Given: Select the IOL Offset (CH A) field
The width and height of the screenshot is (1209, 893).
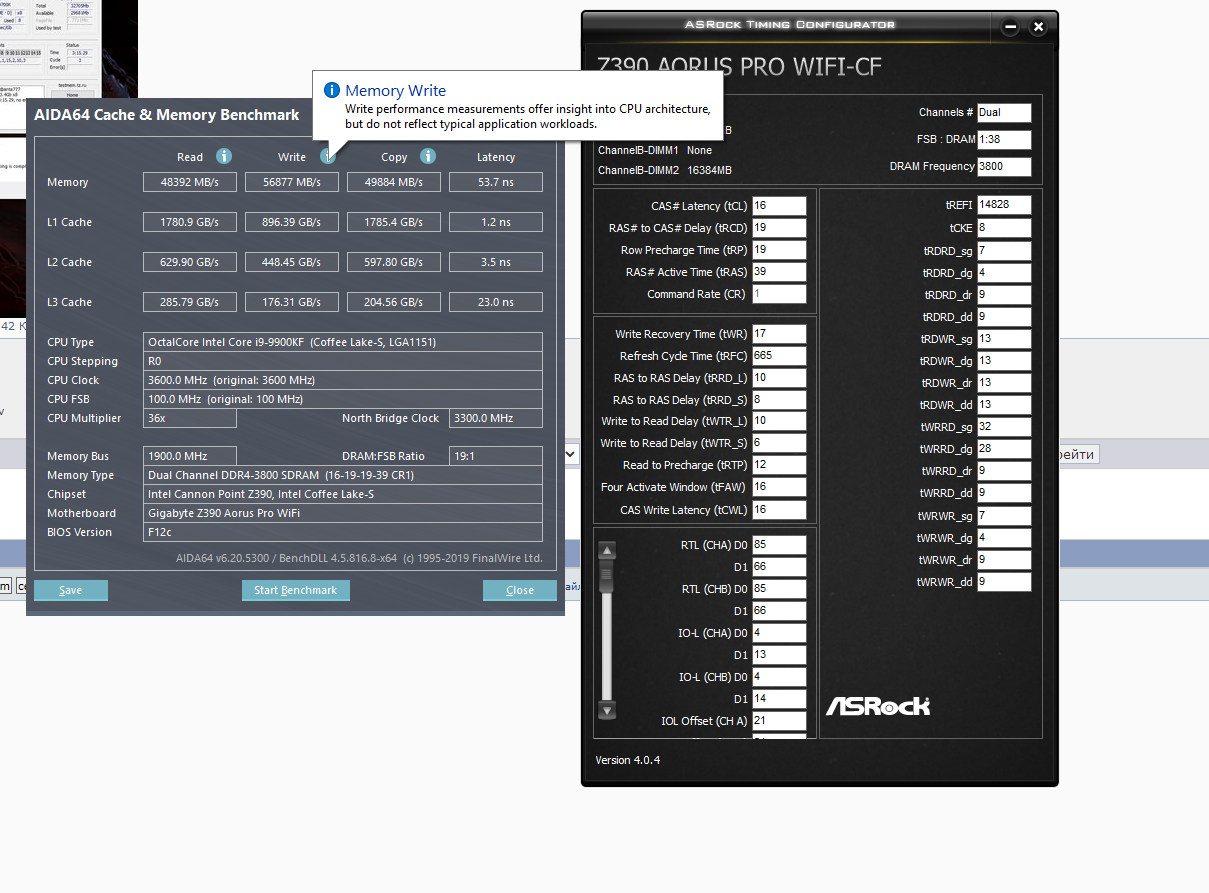Looking at the screenshot, I should click(x=779, y=721).
